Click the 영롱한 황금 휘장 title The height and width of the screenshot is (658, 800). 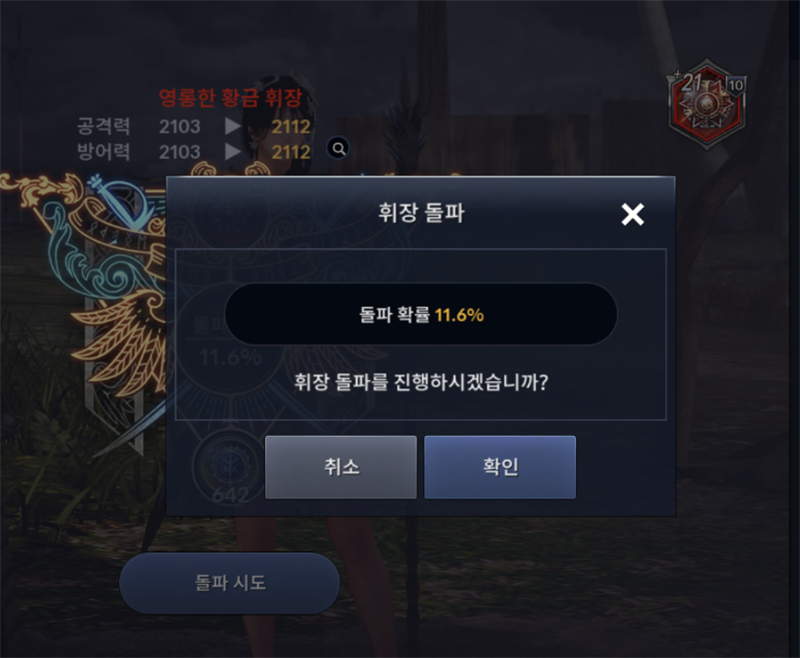click(231, 97)
